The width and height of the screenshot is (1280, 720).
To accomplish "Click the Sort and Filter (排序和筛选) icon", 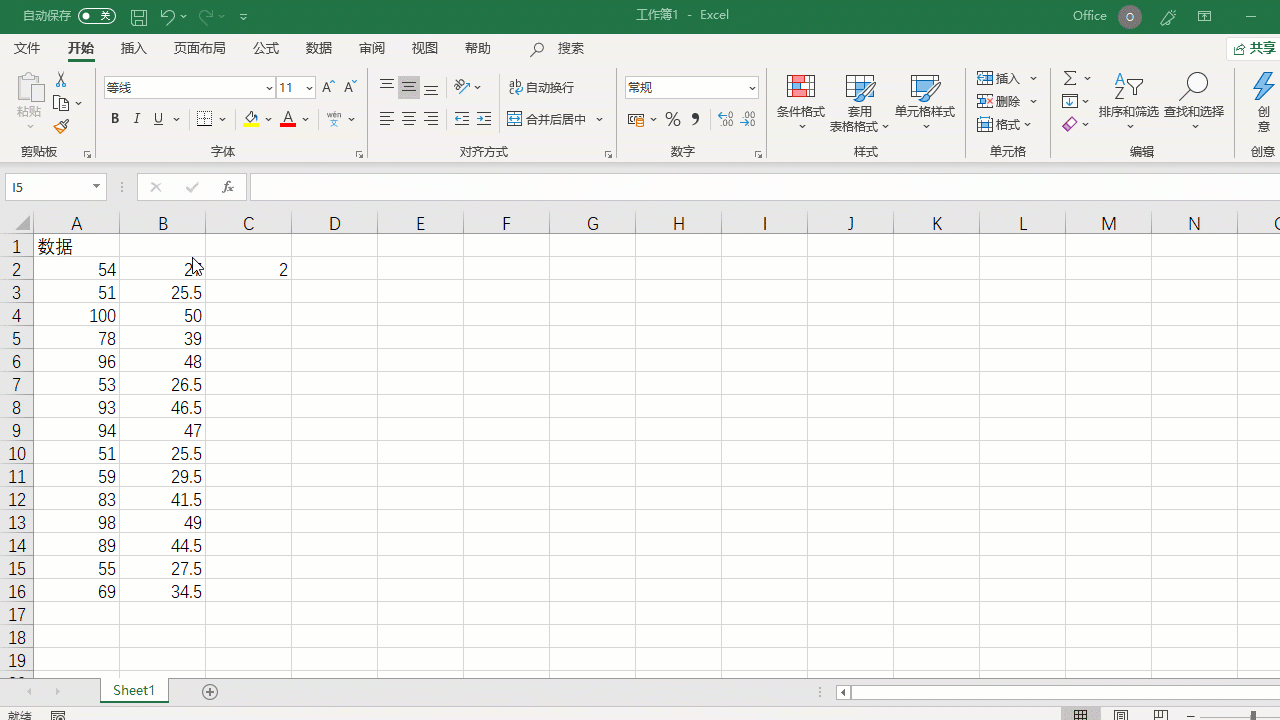I will (1128, 100).
